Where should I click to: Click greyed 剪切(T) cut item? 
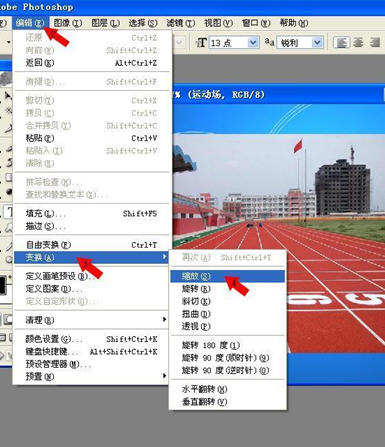tap(91, 100)
